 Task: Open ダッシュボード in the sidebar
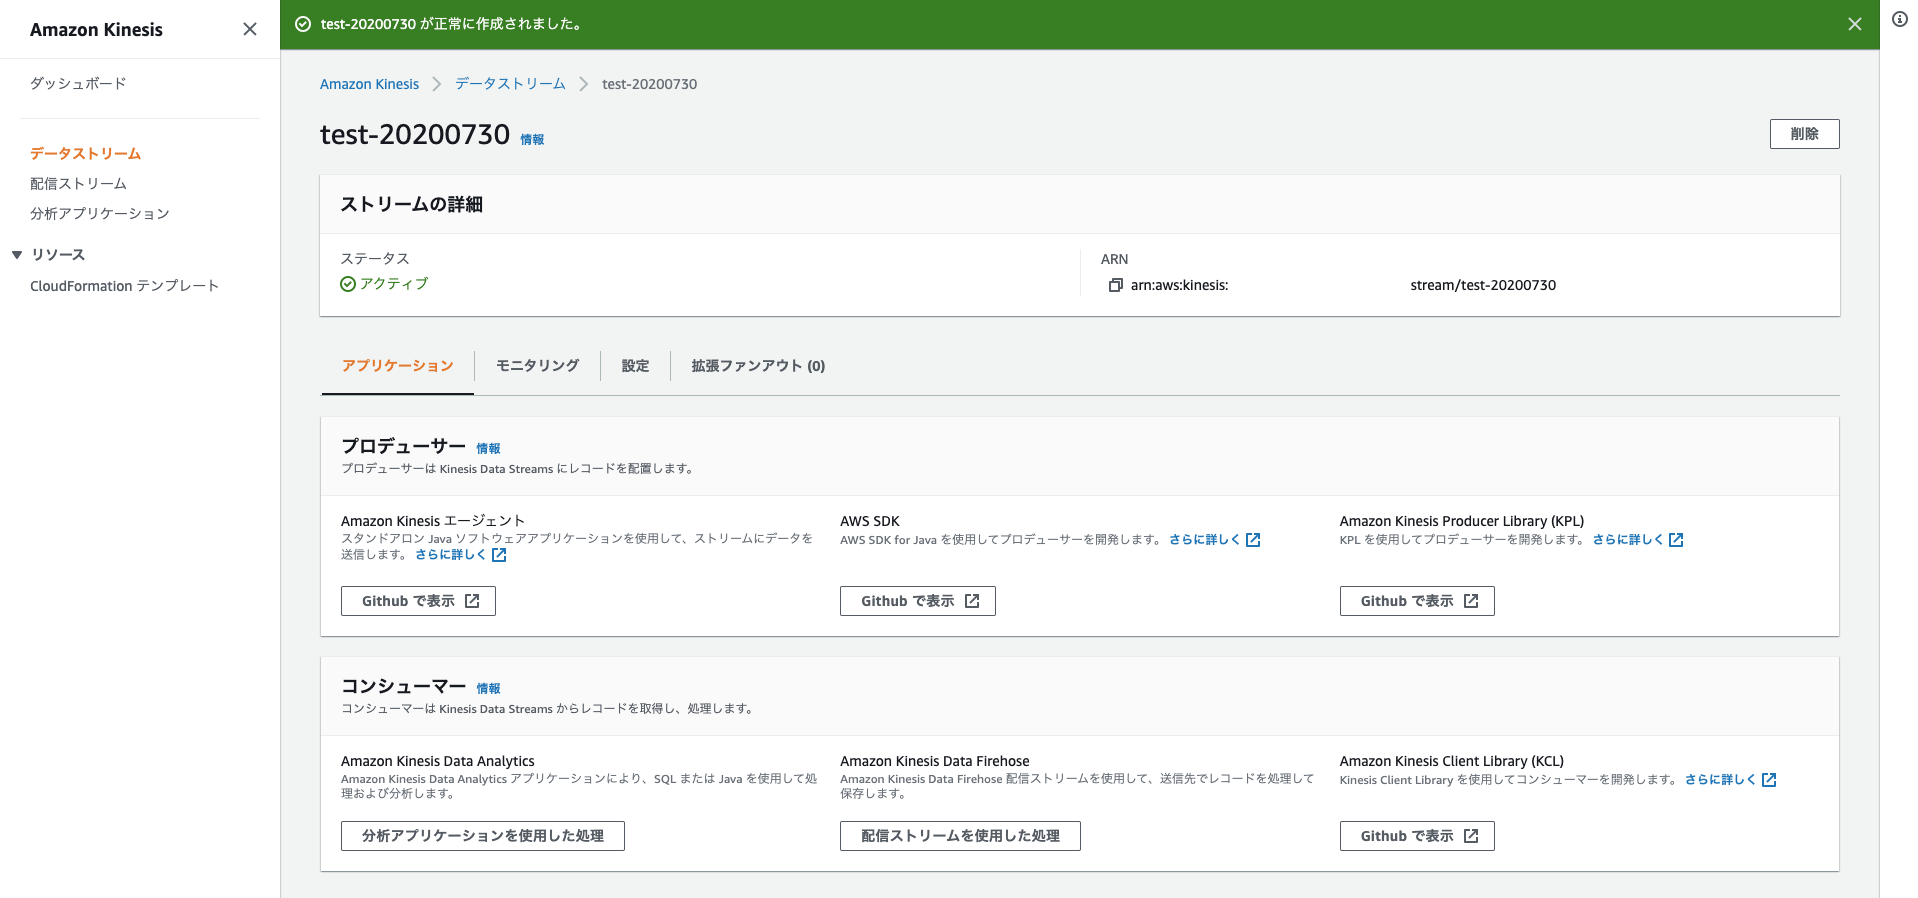point(78,83)
